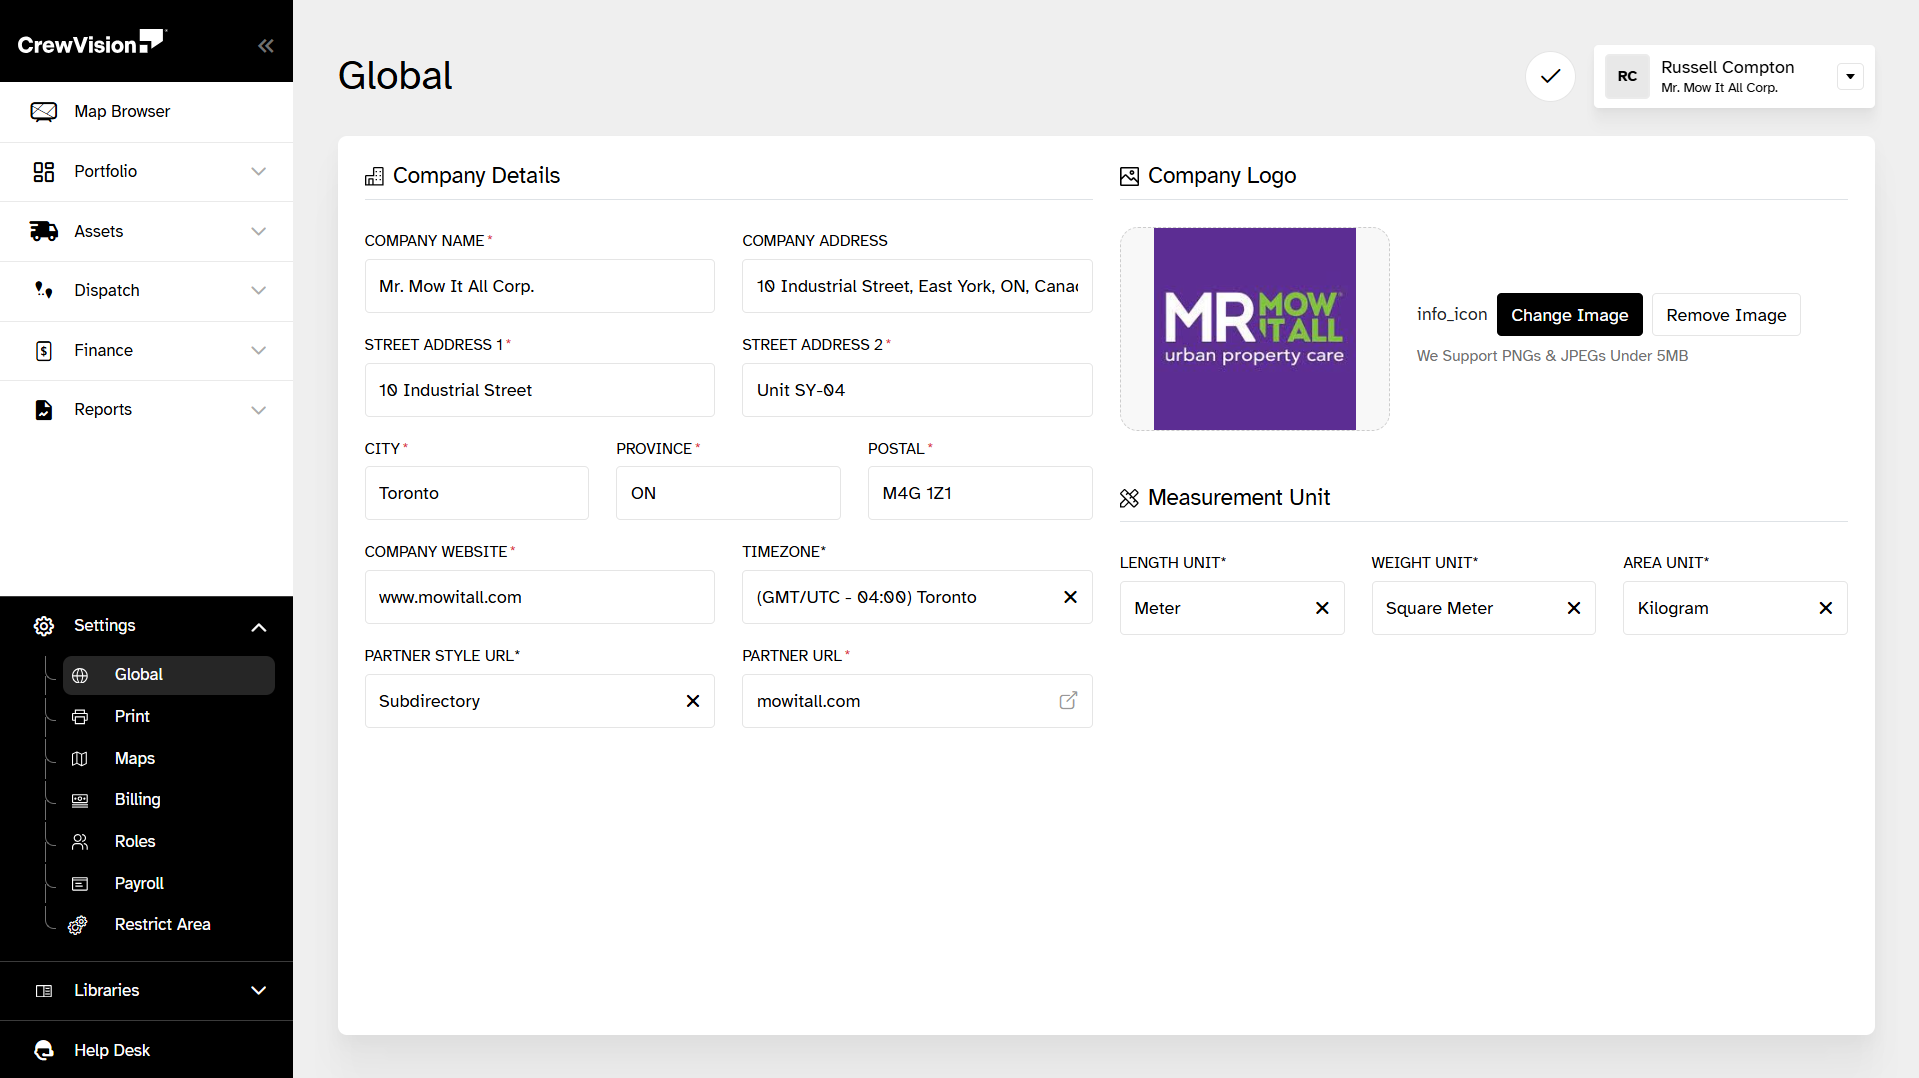Screen dimensions: 1919x1078
Task: Focus the City field
Action: click(x=476, y=493)
